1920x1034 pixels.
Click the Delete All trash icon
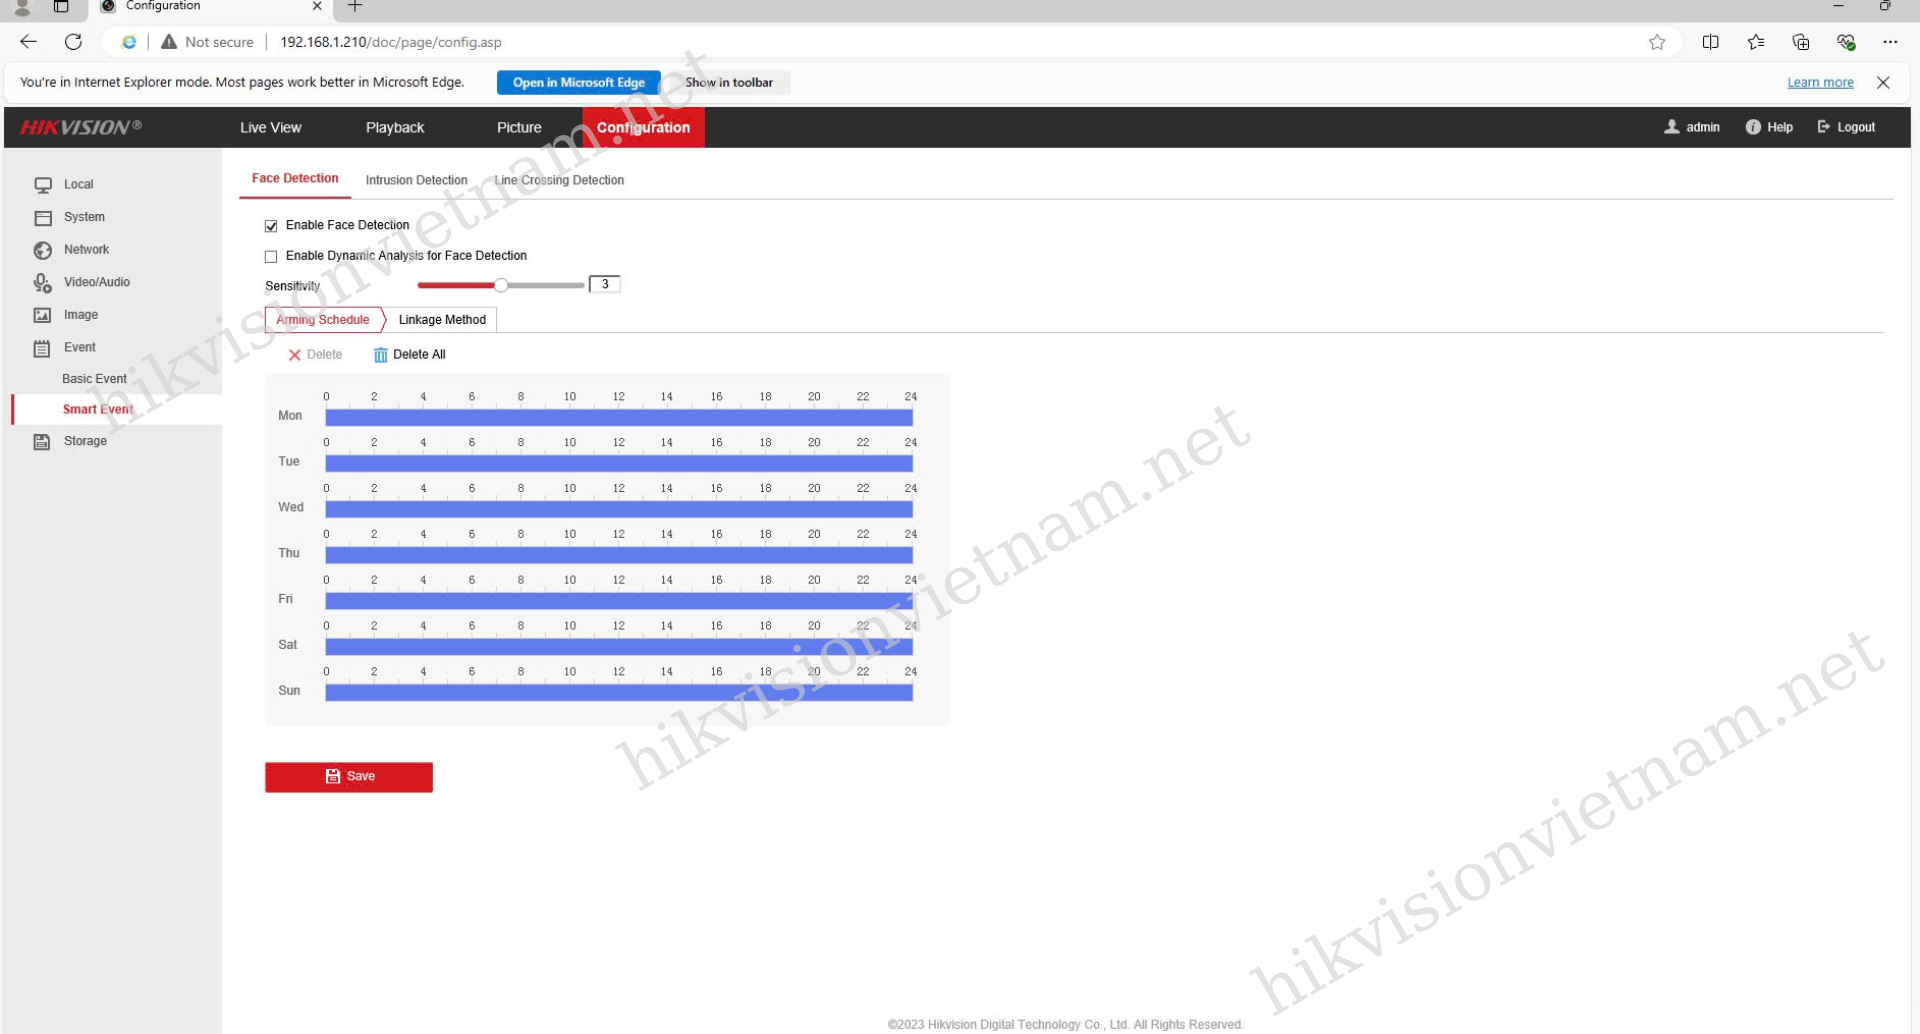pyautogui.click(x=380, y=355)
